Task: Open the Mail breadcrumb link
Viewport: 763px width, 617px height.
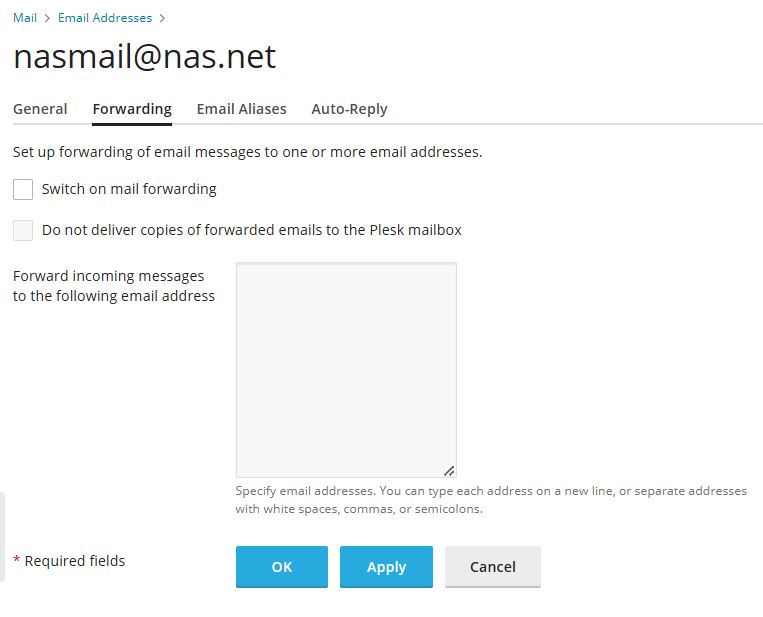Action: point(25,18)
